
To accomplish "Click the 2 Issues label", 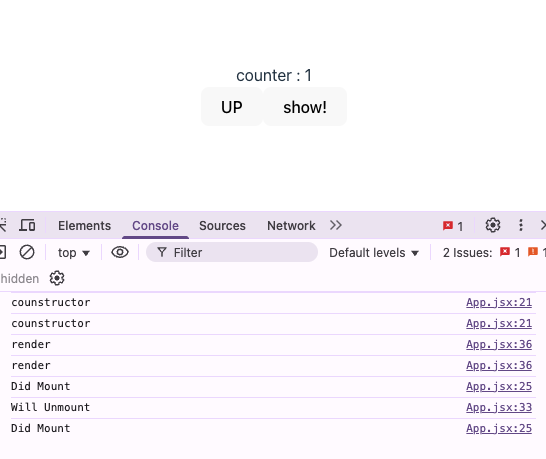I will 467,253.
